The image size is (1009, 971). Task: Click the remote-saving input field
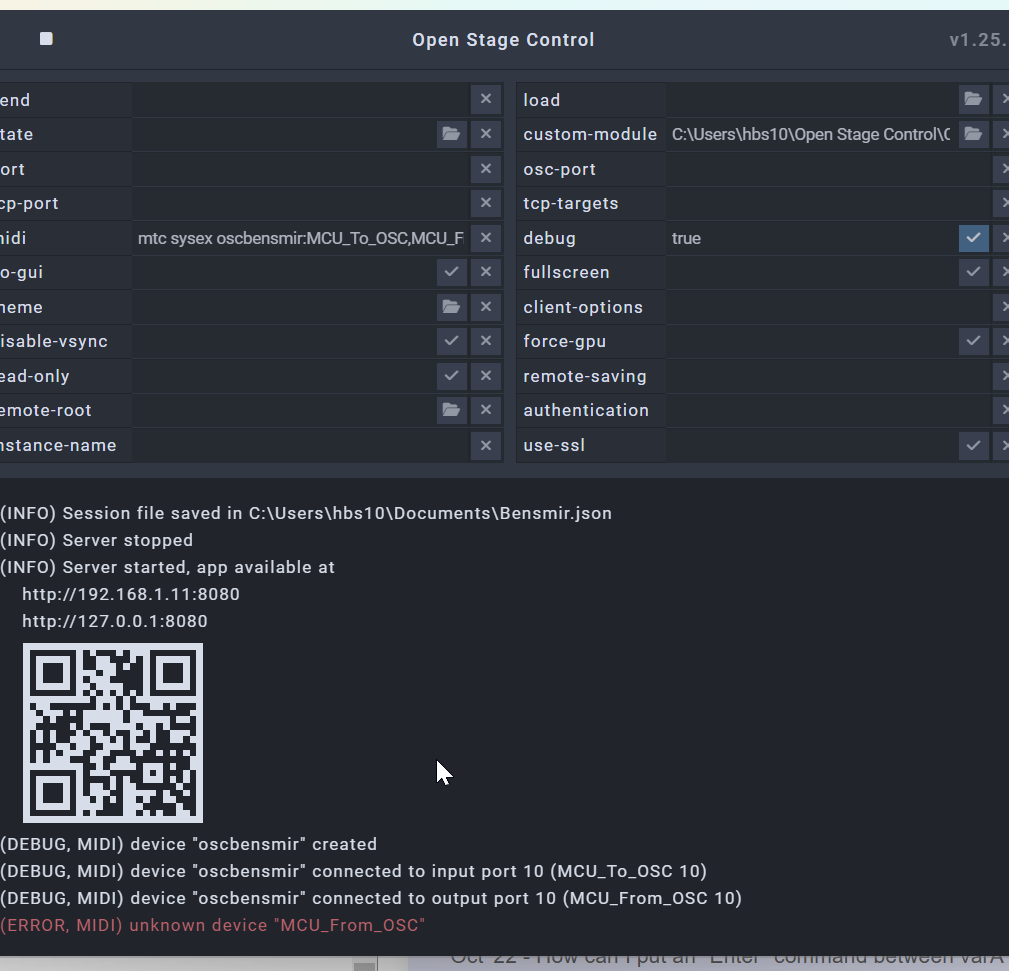(x=828, y=375)
